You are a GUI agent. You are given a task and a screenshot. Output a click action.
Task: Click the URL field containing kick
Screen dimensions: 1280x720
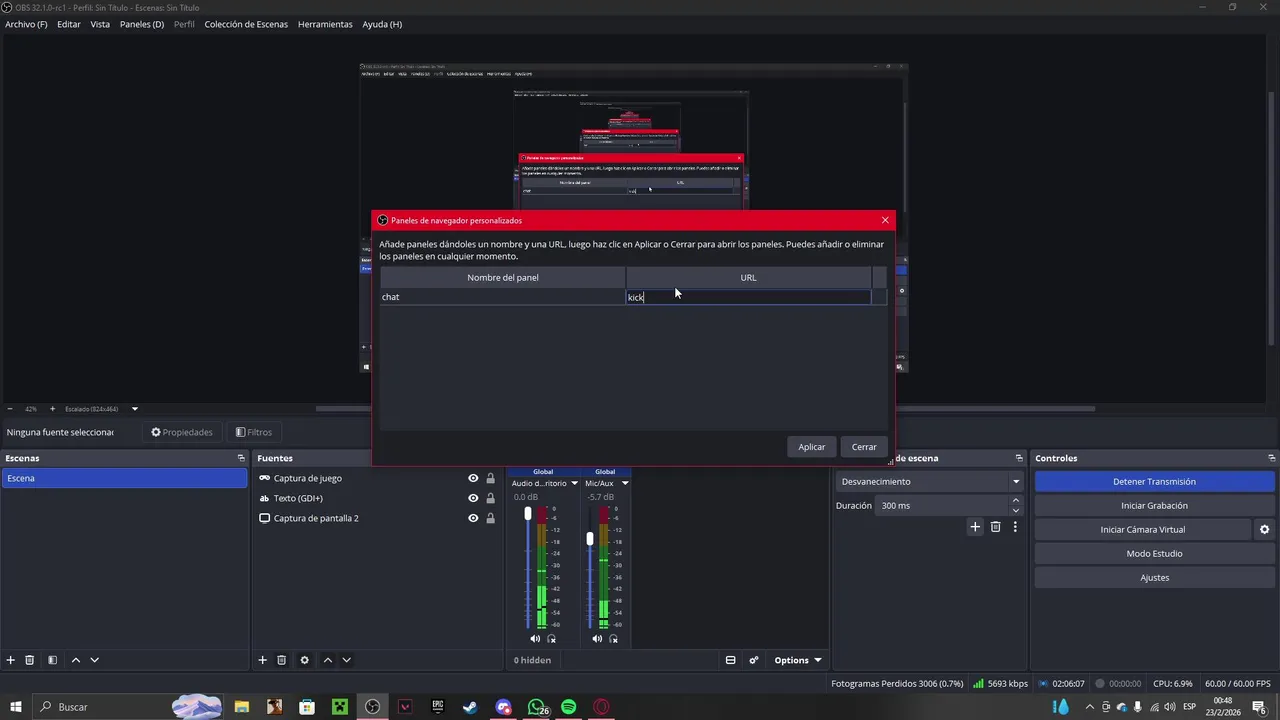point(748,297)
